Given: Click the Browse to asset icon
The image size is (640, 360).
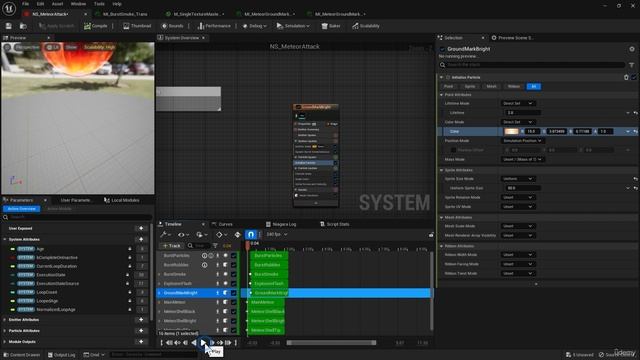Looking at the screenshot, I should tap(23, 26).
